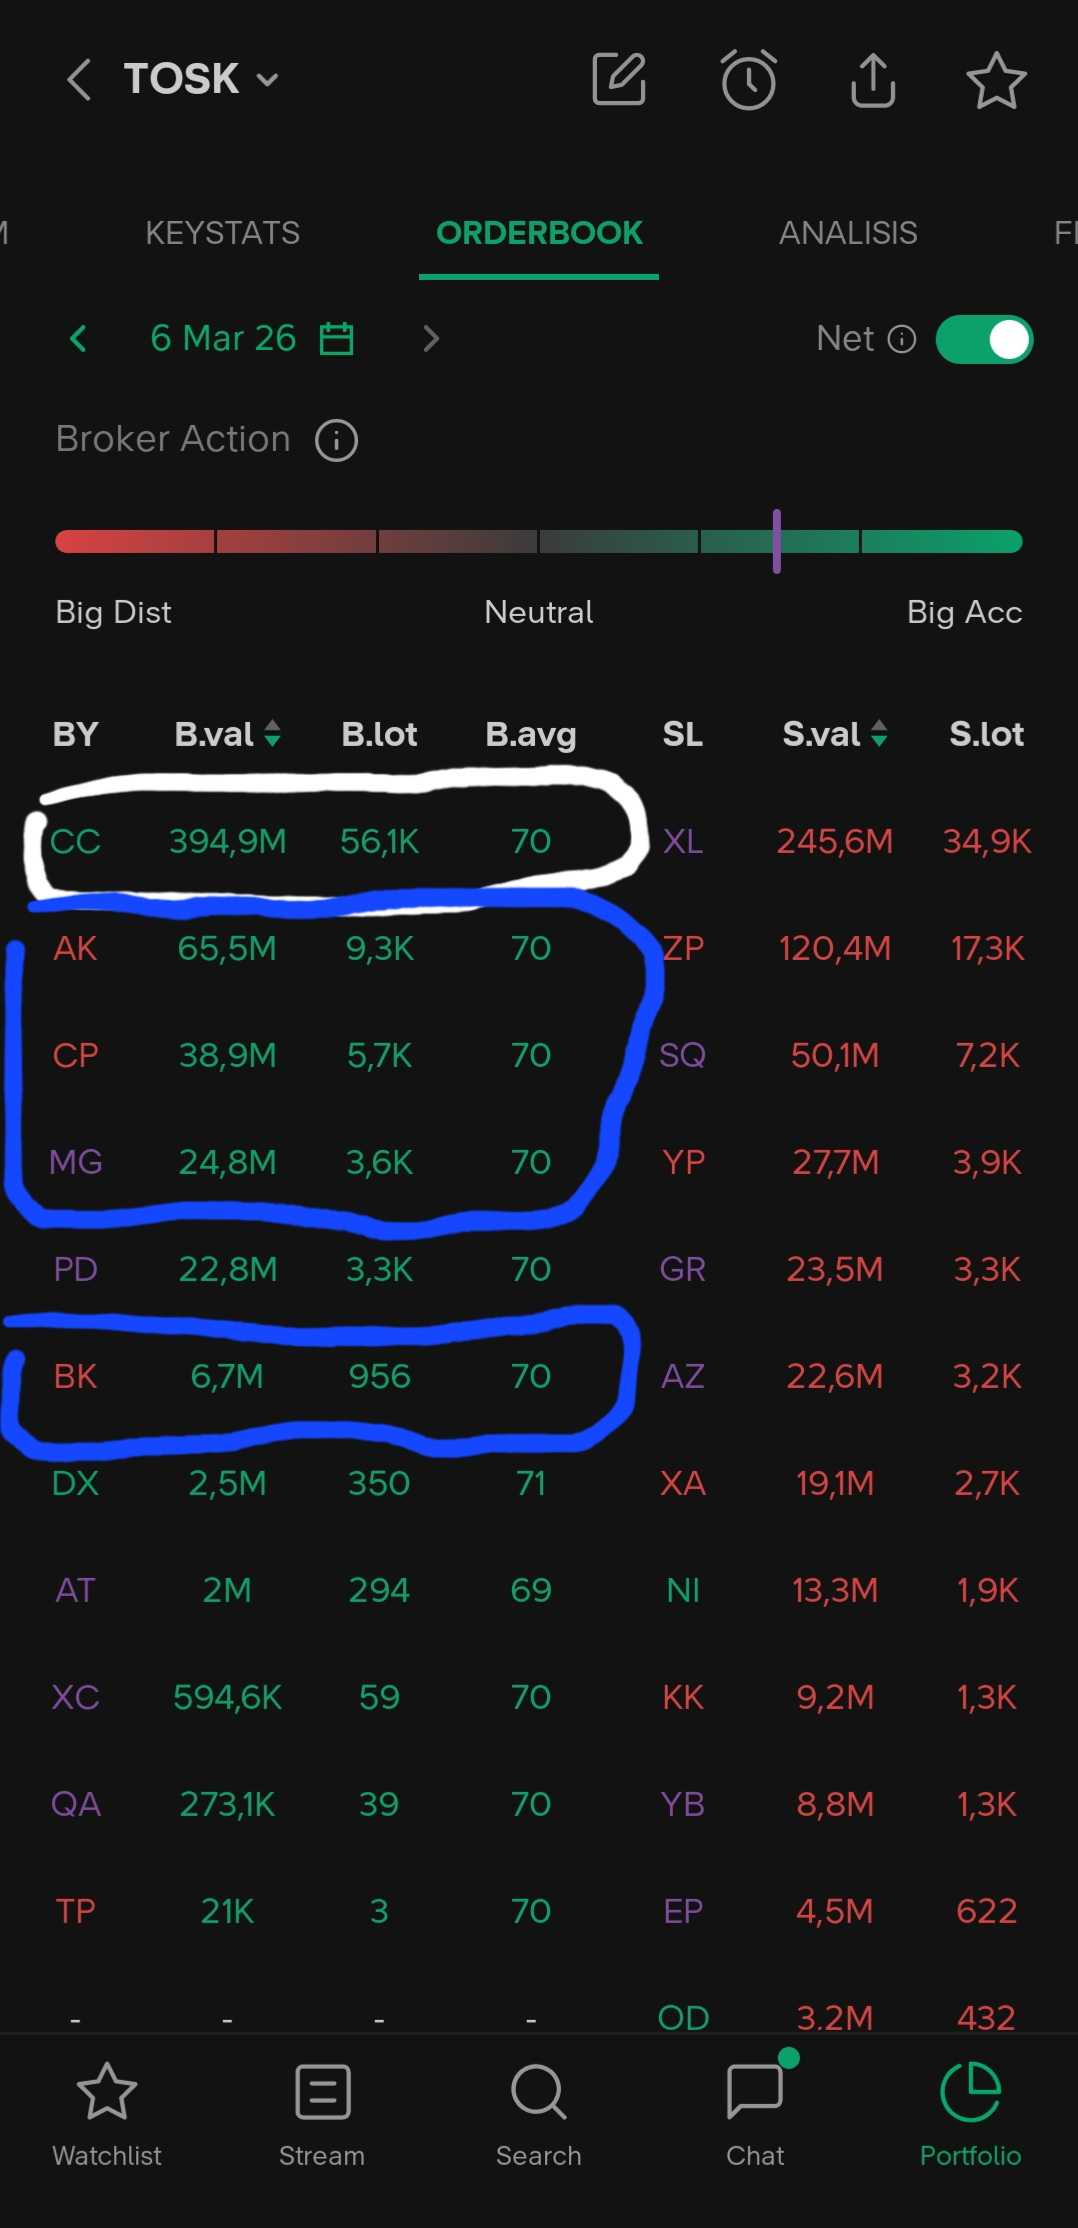
Task: Tap the back arrow beside TOSK
Action: coord(79,79)
